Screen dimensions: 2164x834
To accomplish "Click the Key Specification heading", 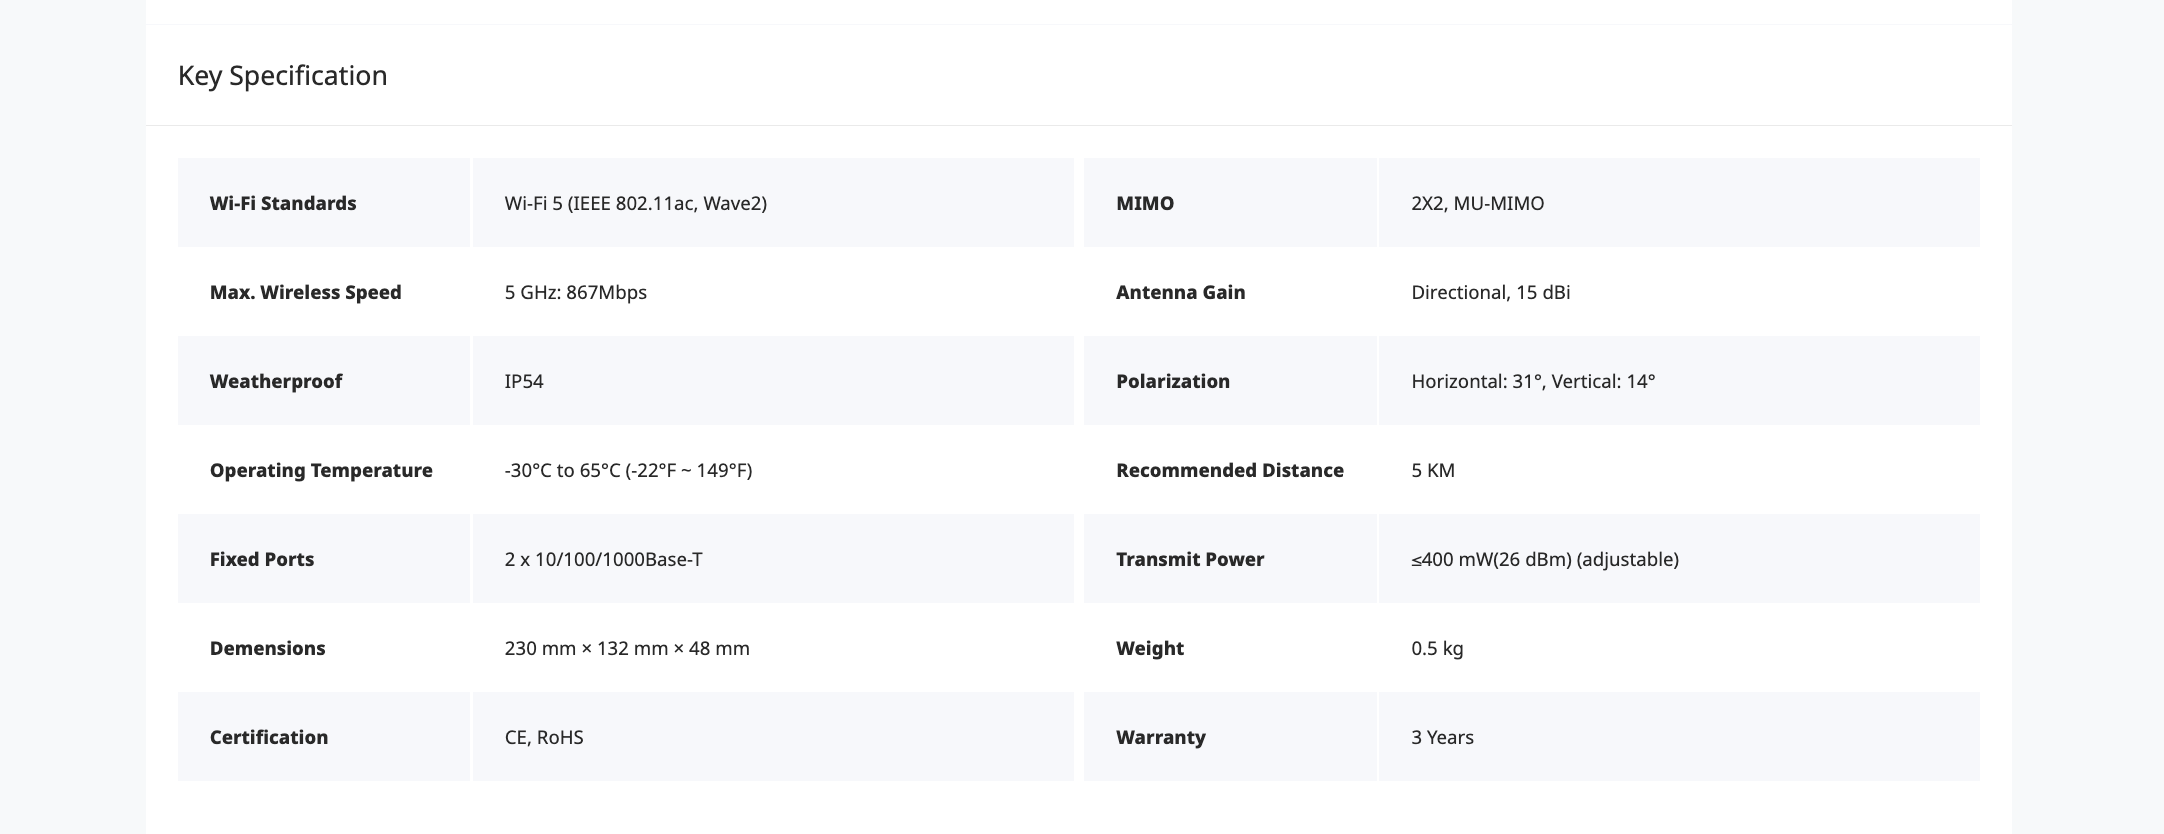I will (282, 76).
